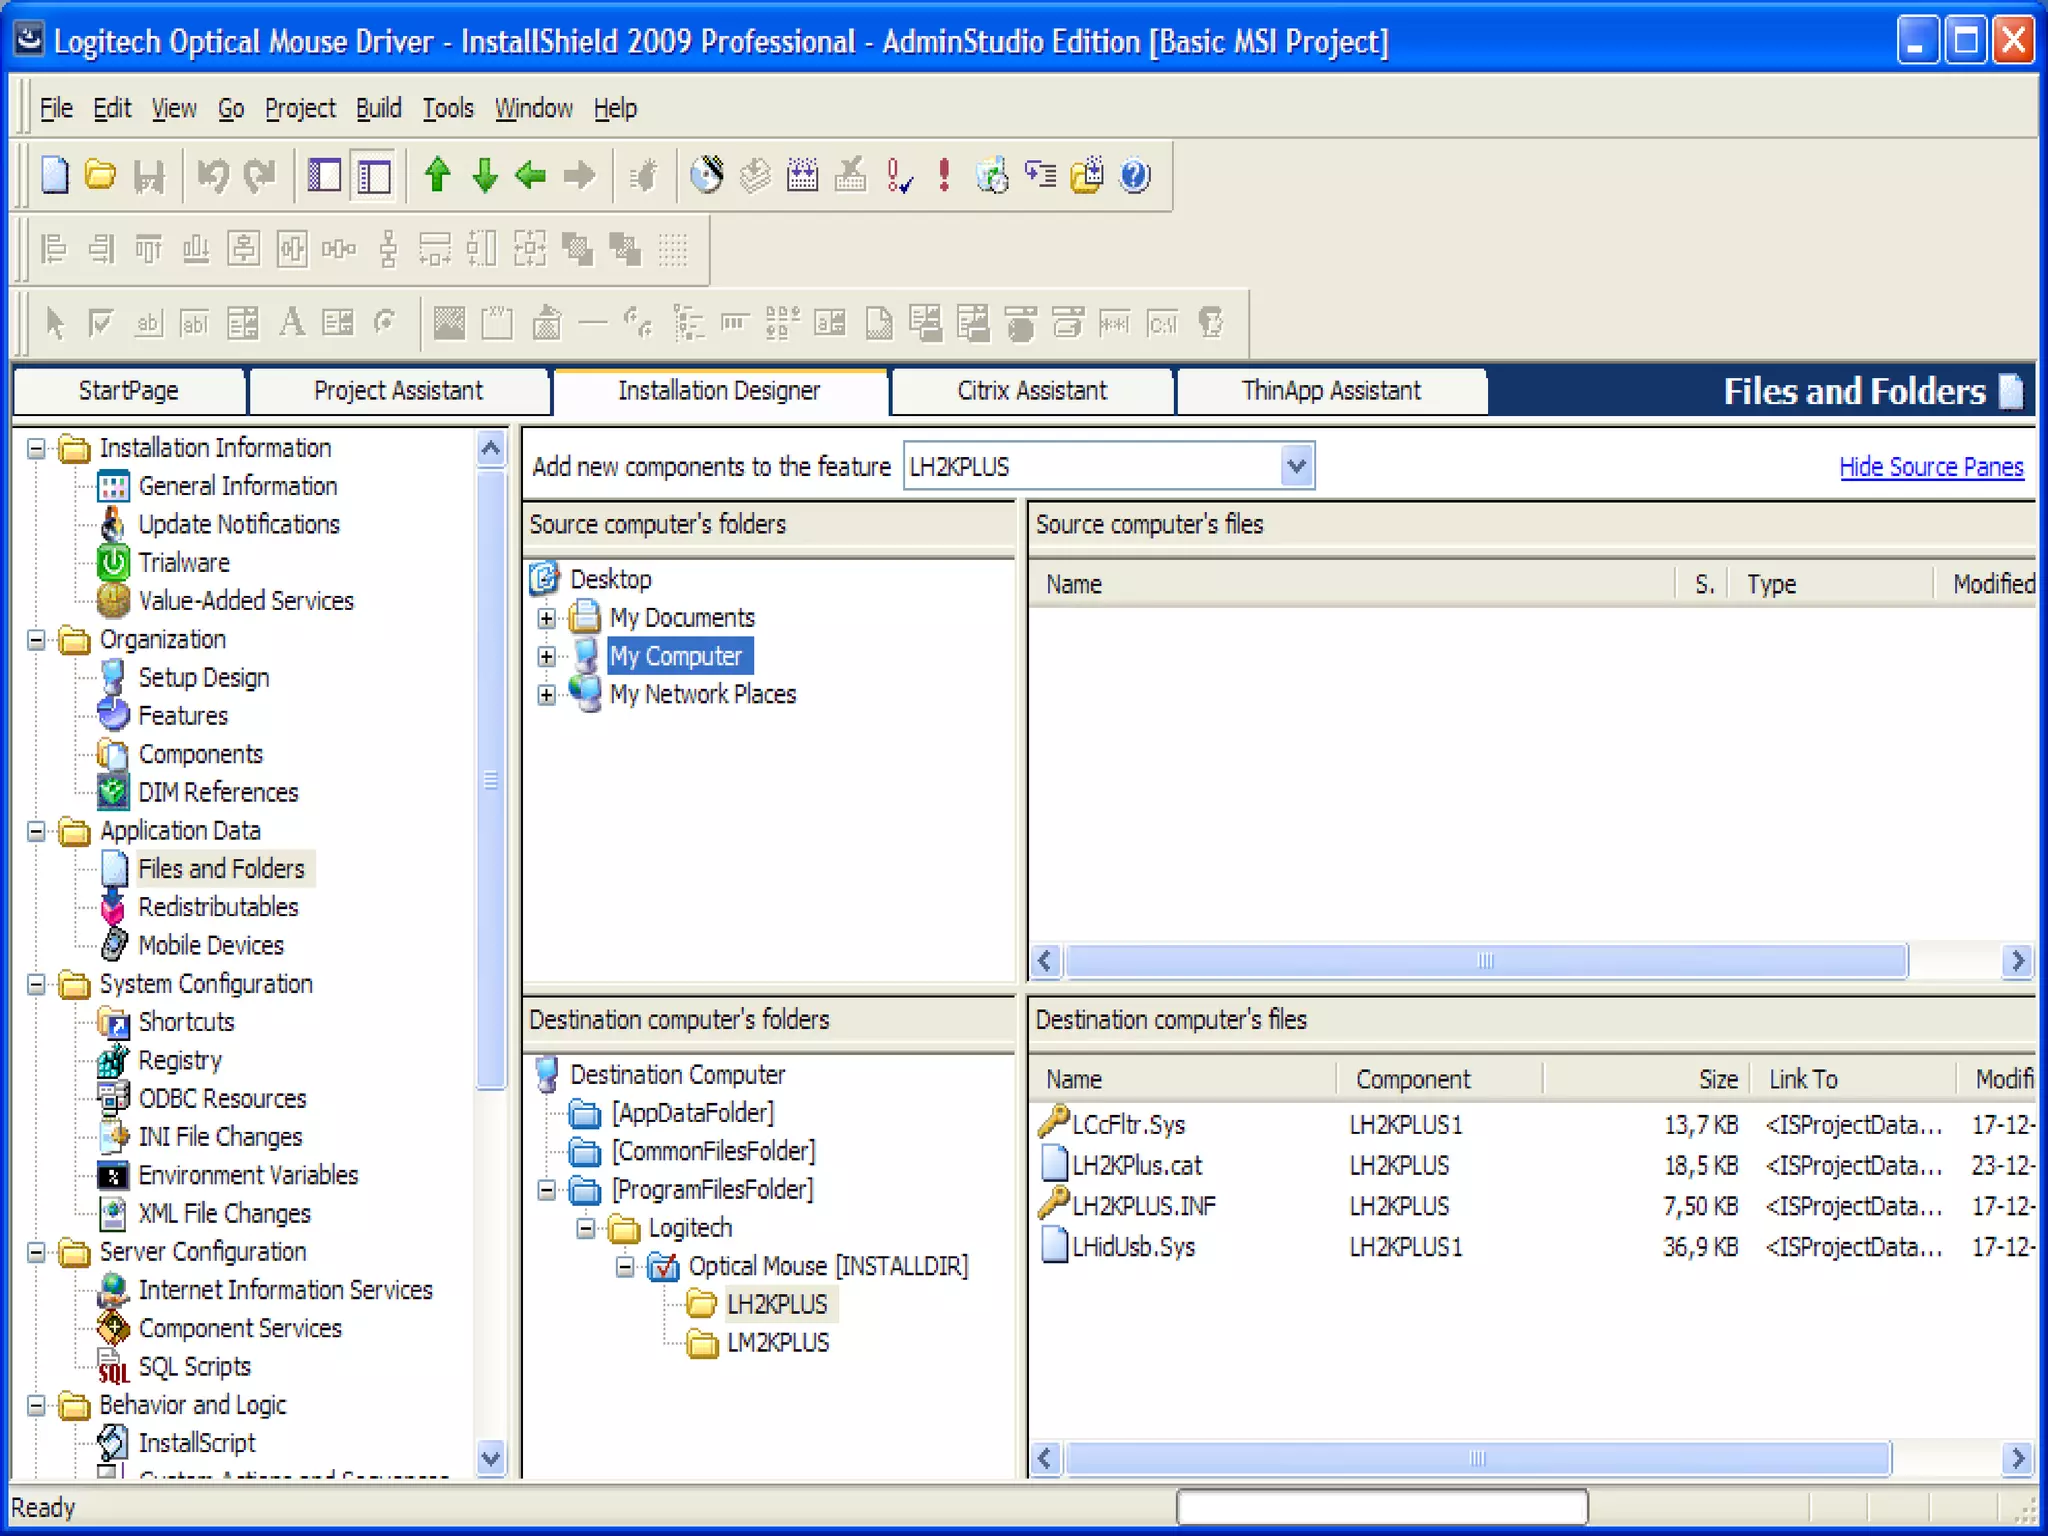Open the Trialware view

[184, 562]
